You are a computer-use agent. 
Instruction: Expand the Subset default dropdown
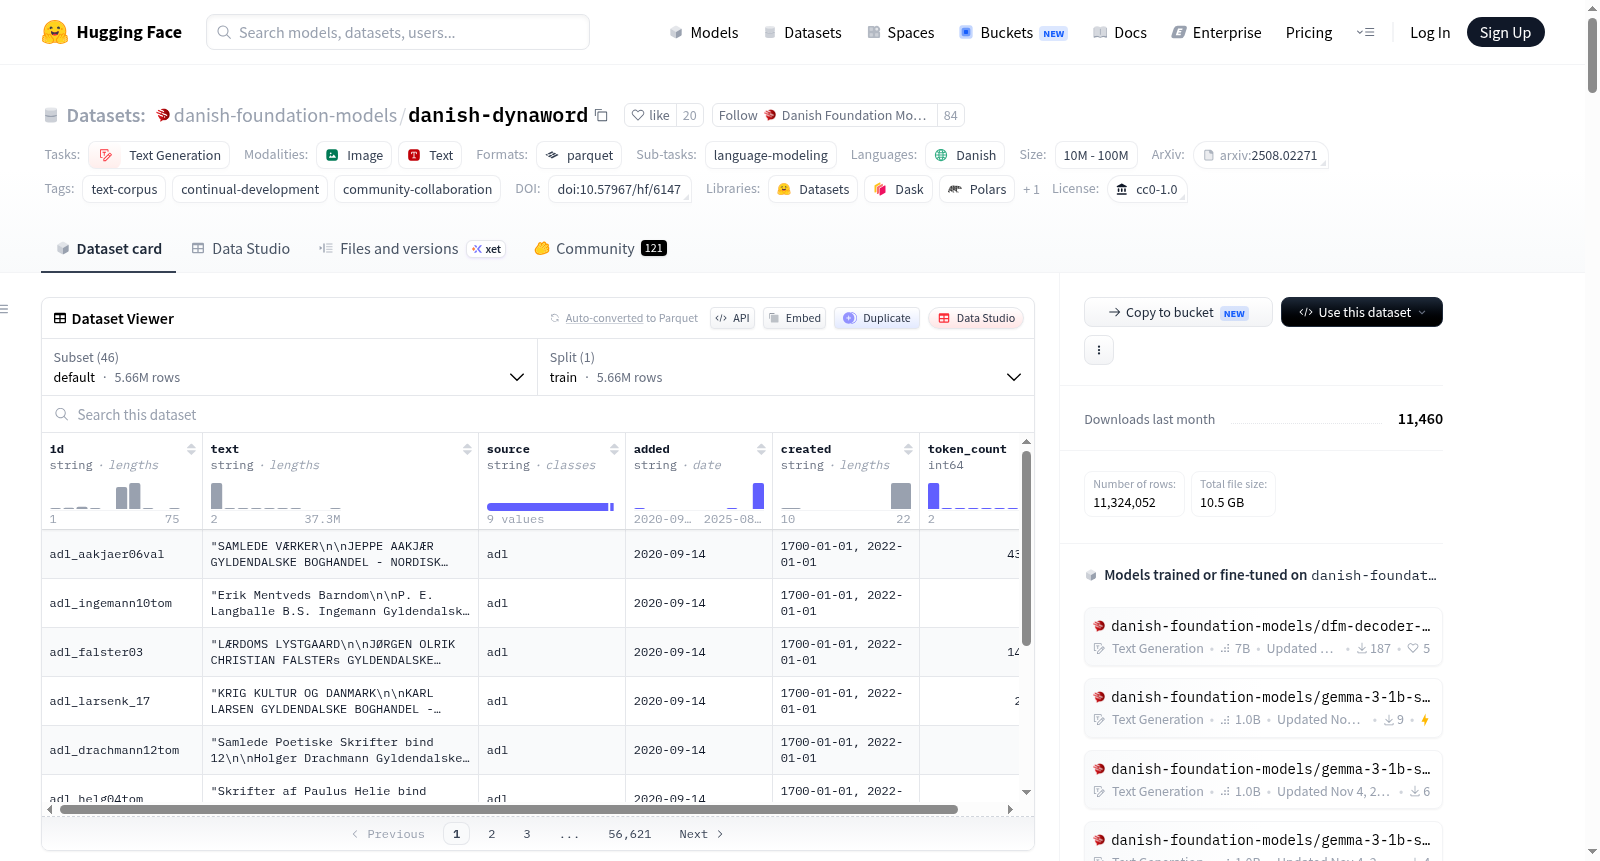click(x=290, y=367)
